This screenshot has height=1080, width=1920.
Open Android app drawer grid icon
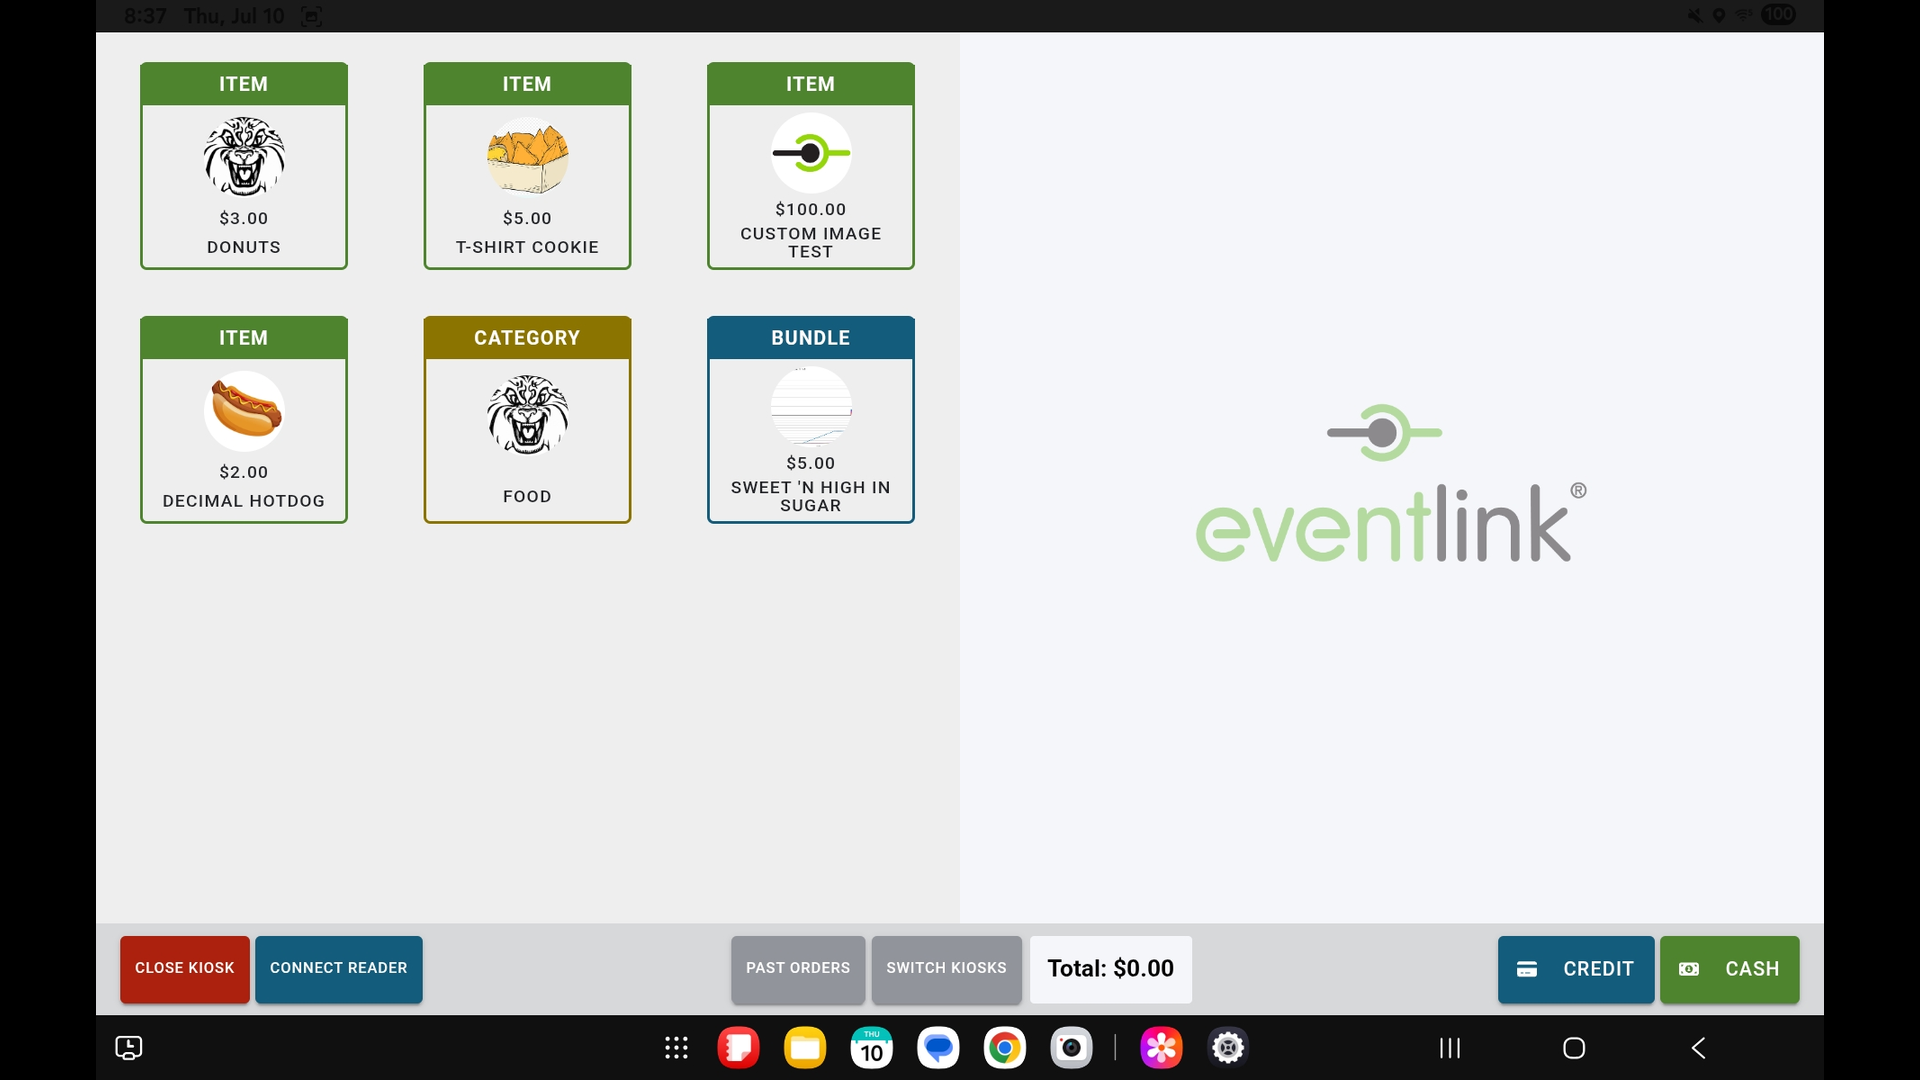[676, 1048]
